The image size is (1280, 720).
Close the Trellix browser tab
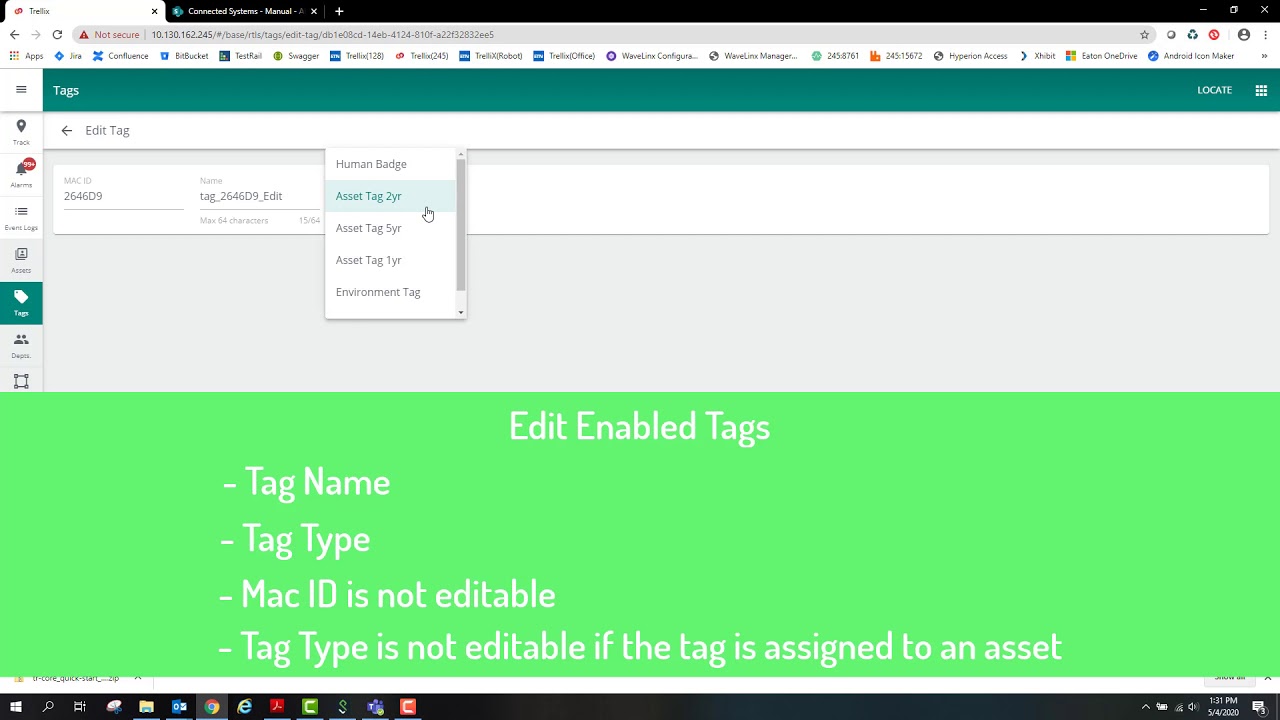[x=154, y=11]
